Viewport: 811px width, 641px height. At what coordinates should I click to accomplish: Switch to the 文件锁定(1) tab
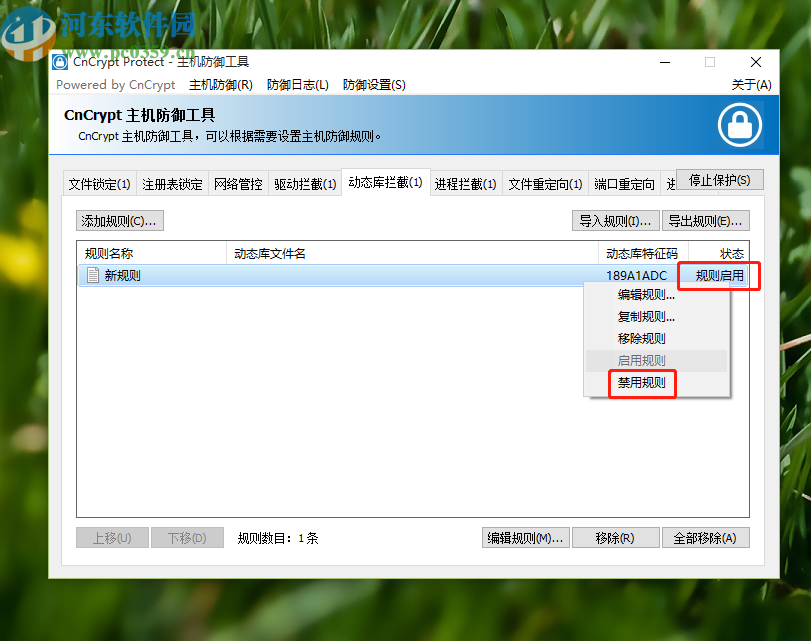(99, 184)
